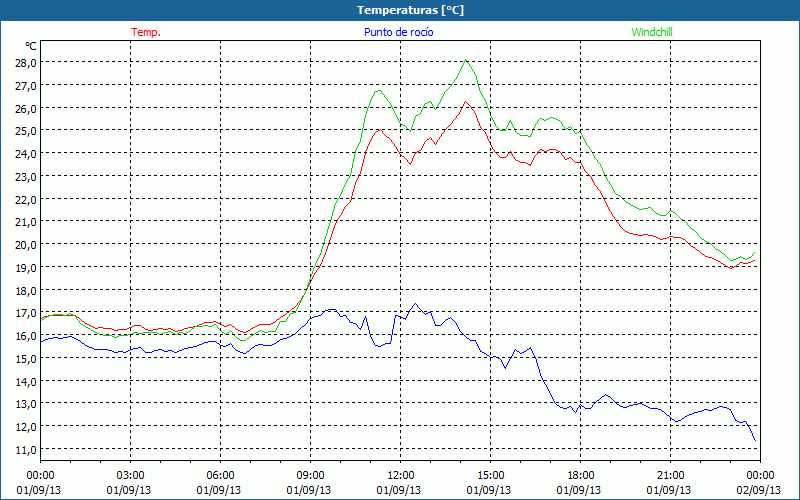Click the 13,0 y-axis value
The height and width of the screenshot is (500, 800).
pyautogui.click(x=26, y=404)
